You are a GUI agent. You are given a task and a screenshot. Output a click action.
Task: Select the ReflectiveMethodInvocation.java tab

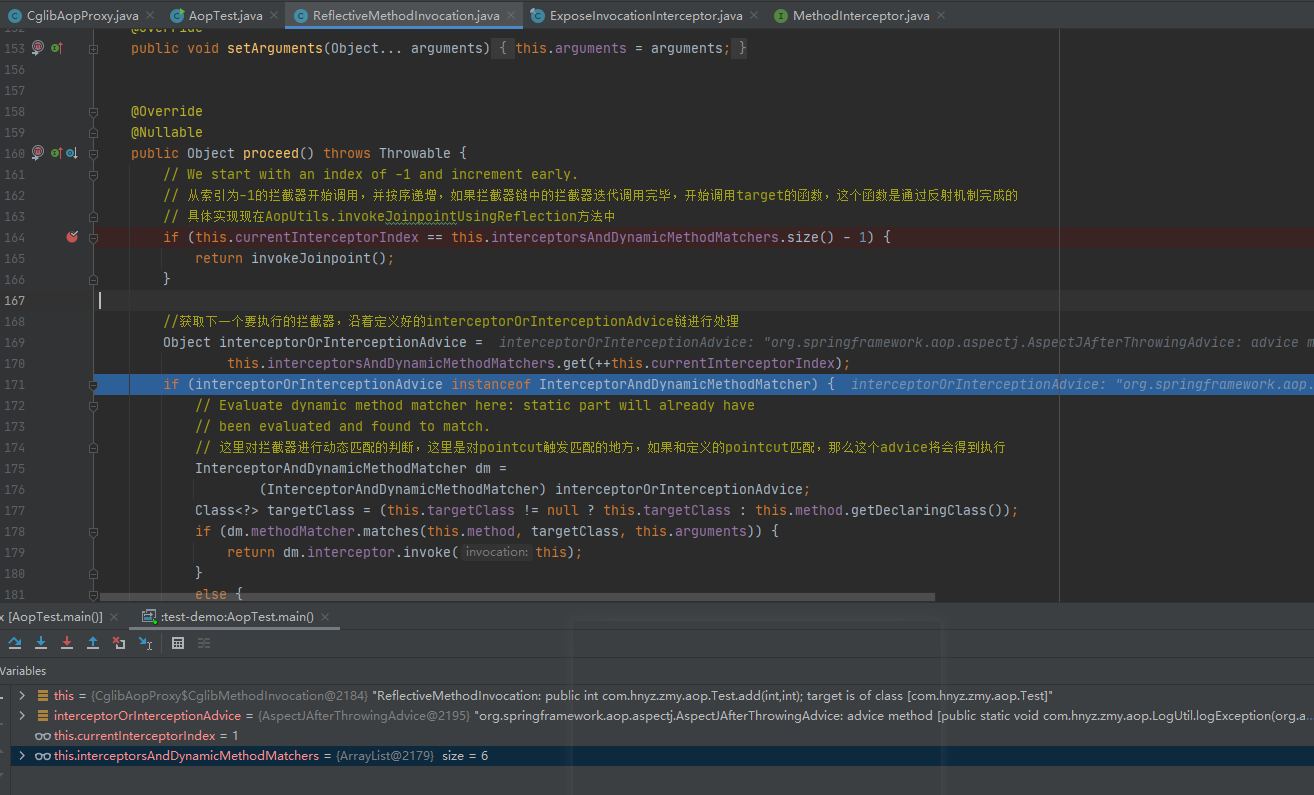405,16
